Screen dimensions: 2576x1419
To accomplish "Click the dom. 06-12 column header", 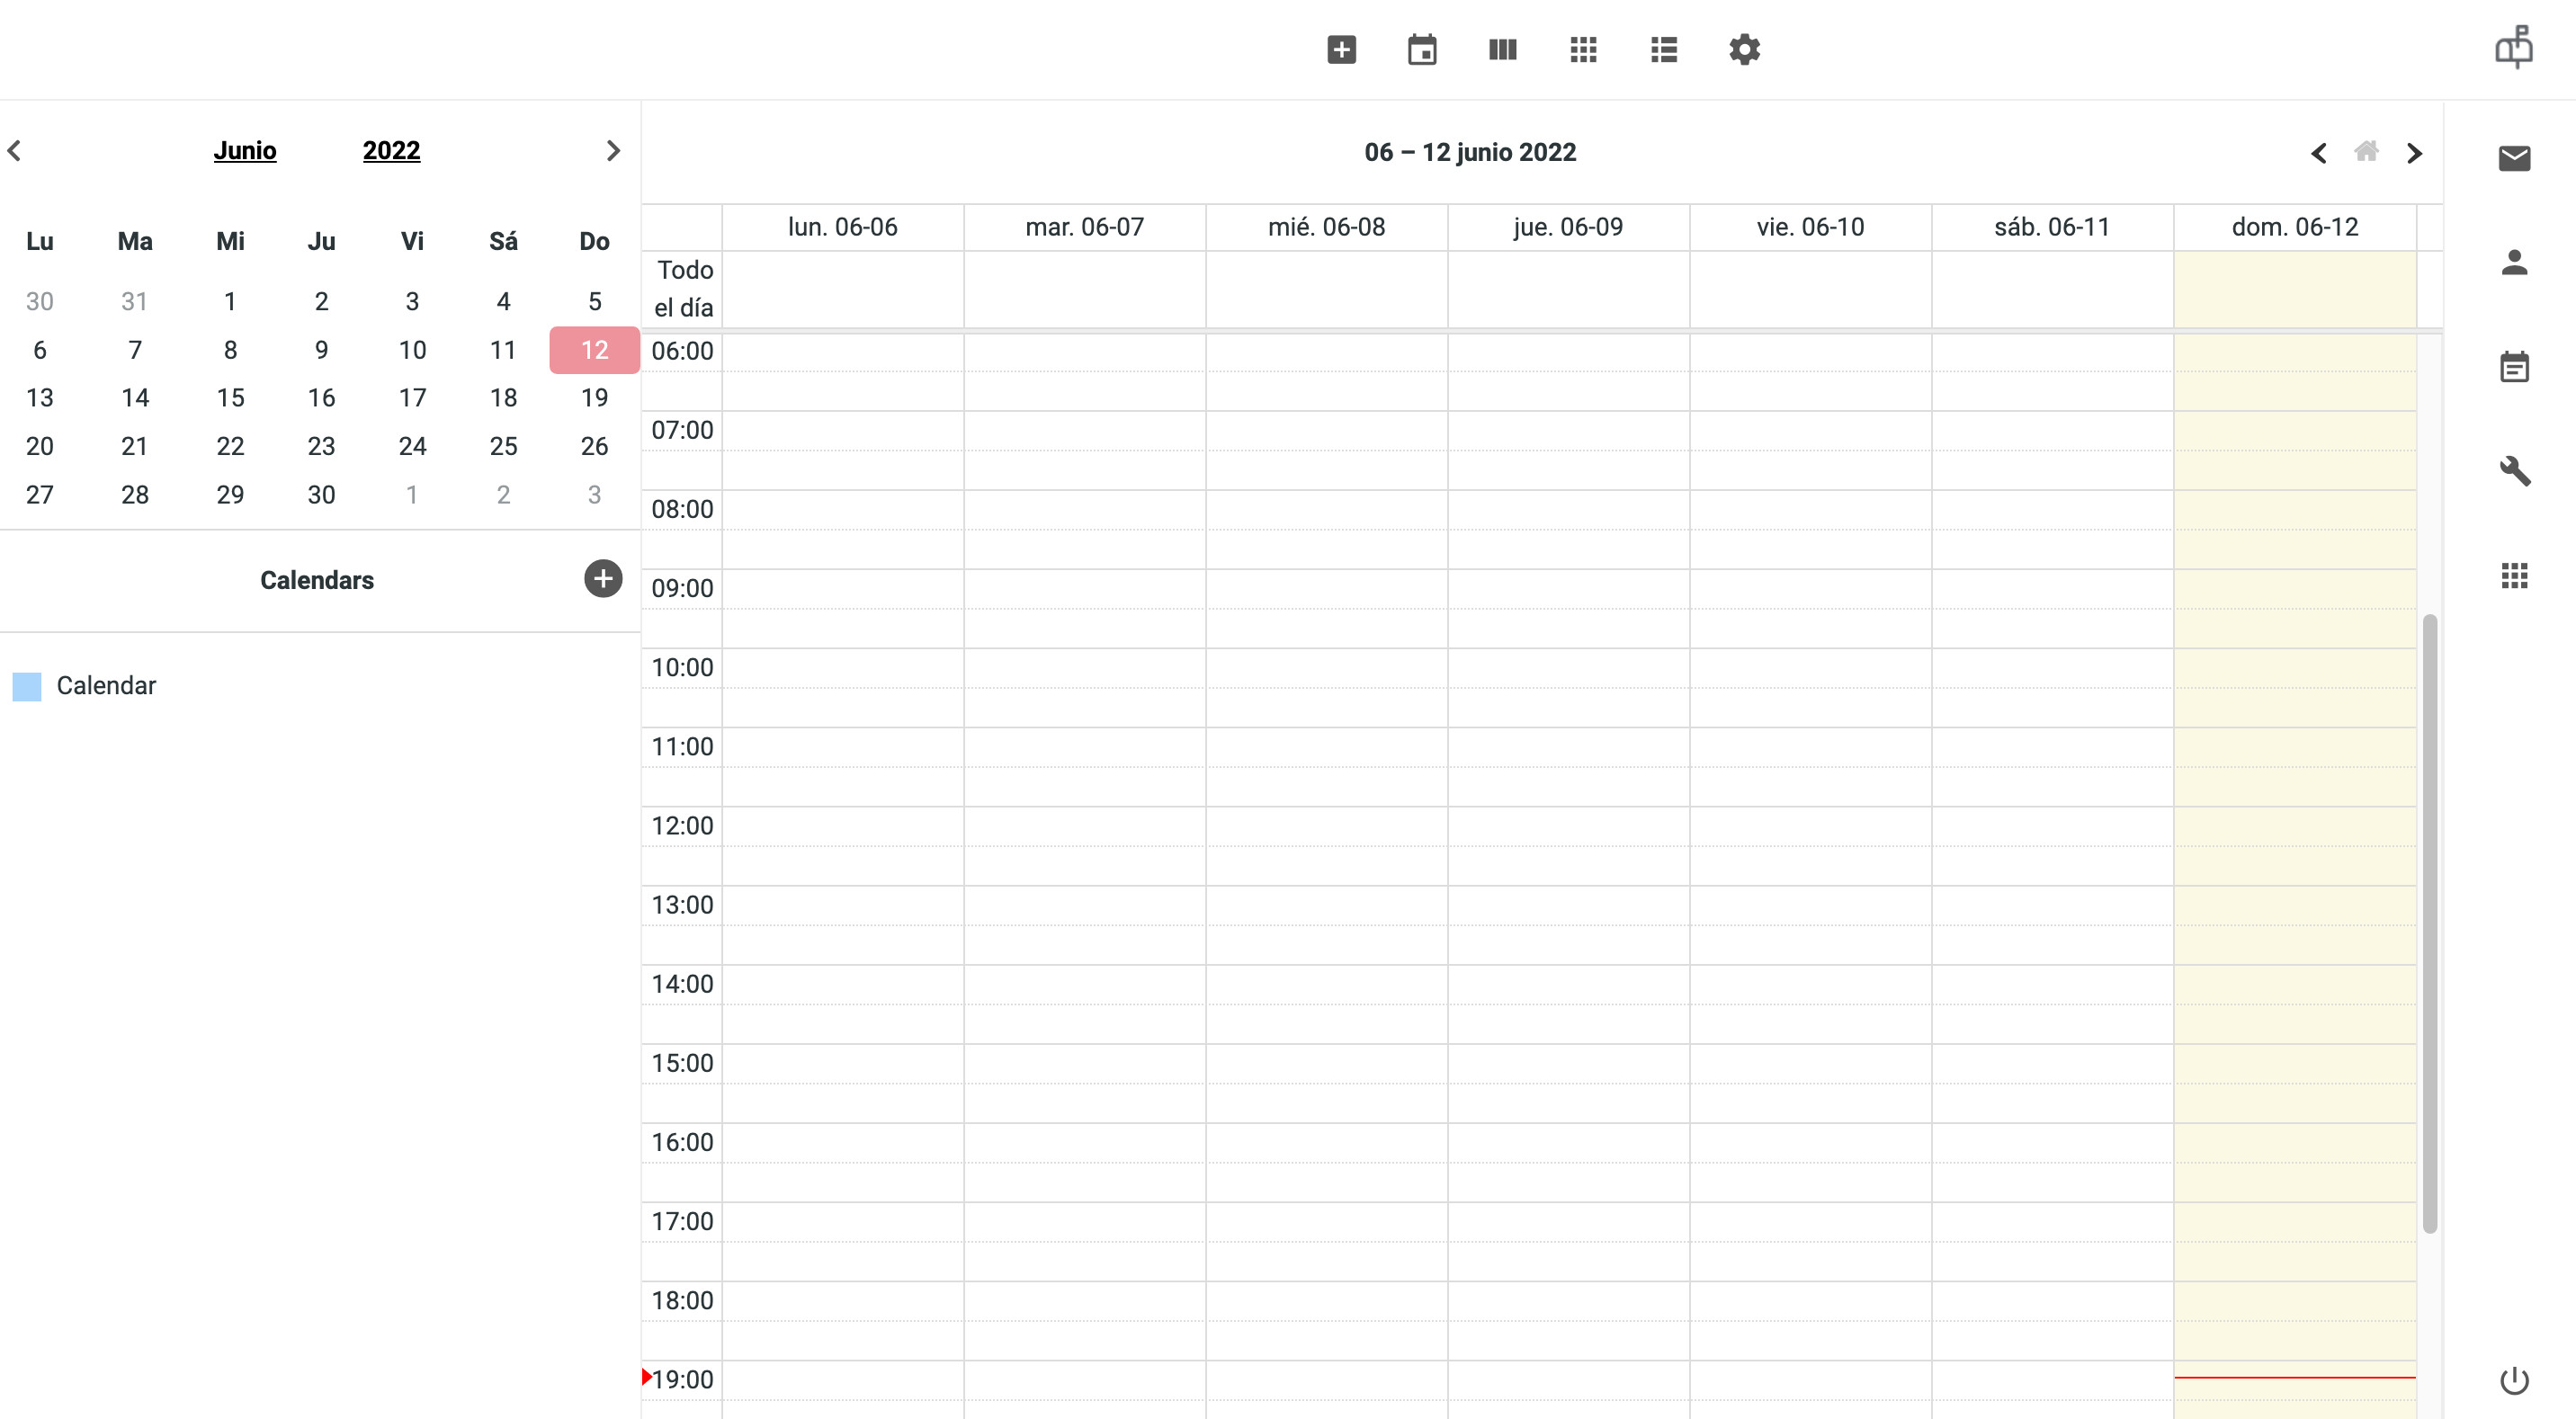I will pos(2295,227).
